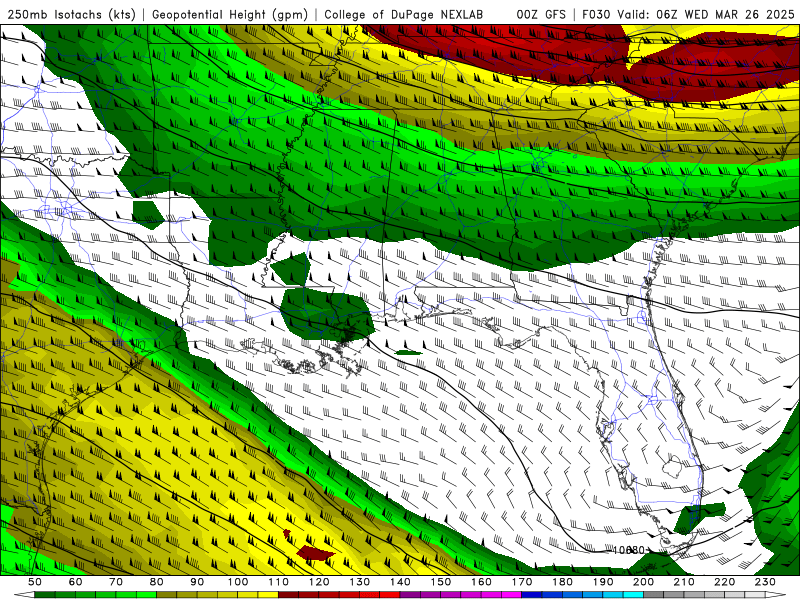Click the height contour label near south Florida
This screenshot has width=800, height=600.
pyautogui.click(x=629, y=550)
